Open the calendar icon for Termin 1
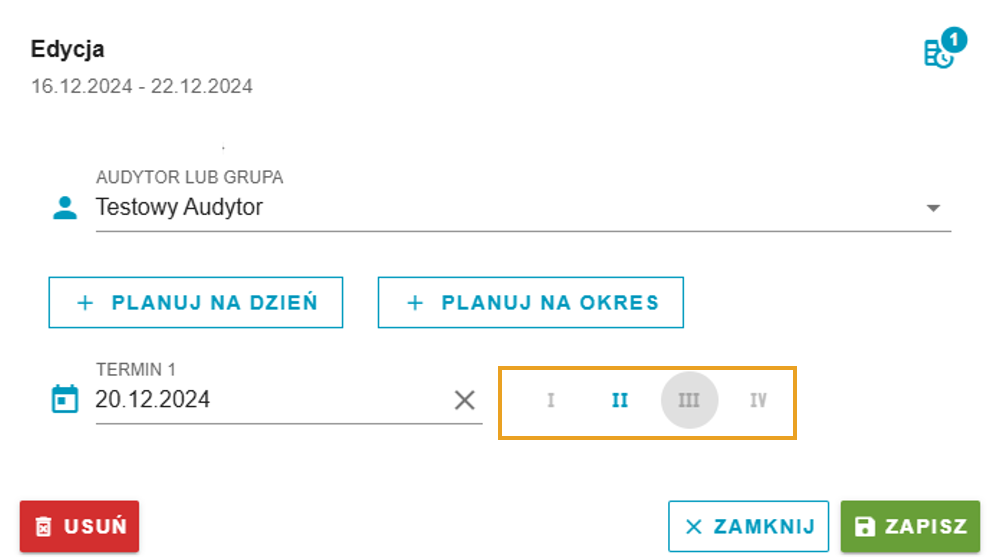Screen dimensions: 992x557 click(65, 399)
